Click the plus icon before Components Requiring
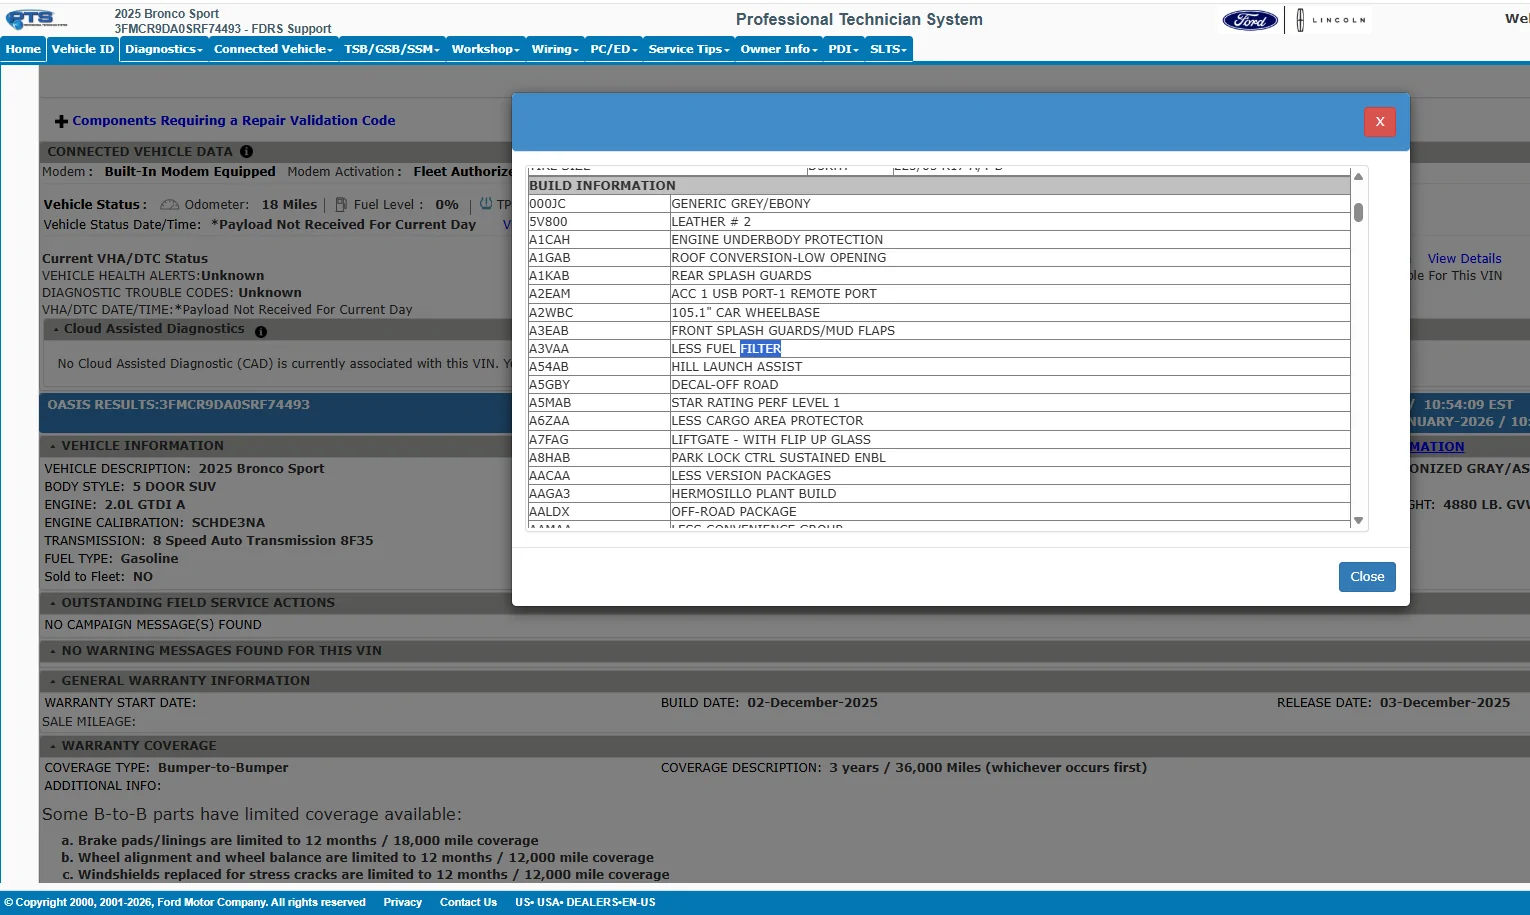Image resolution: width=1530 pixels, height=915 pixels. [x=61, y=121]
